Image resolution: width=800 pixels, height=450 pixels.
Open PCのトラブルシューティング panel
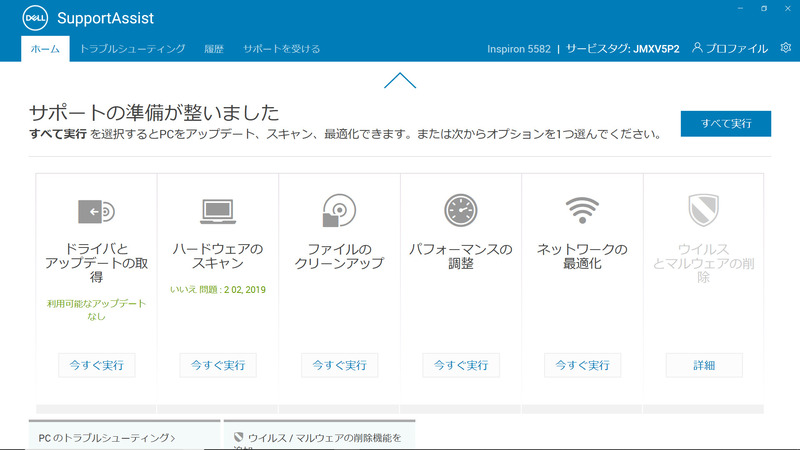point(124,435)
